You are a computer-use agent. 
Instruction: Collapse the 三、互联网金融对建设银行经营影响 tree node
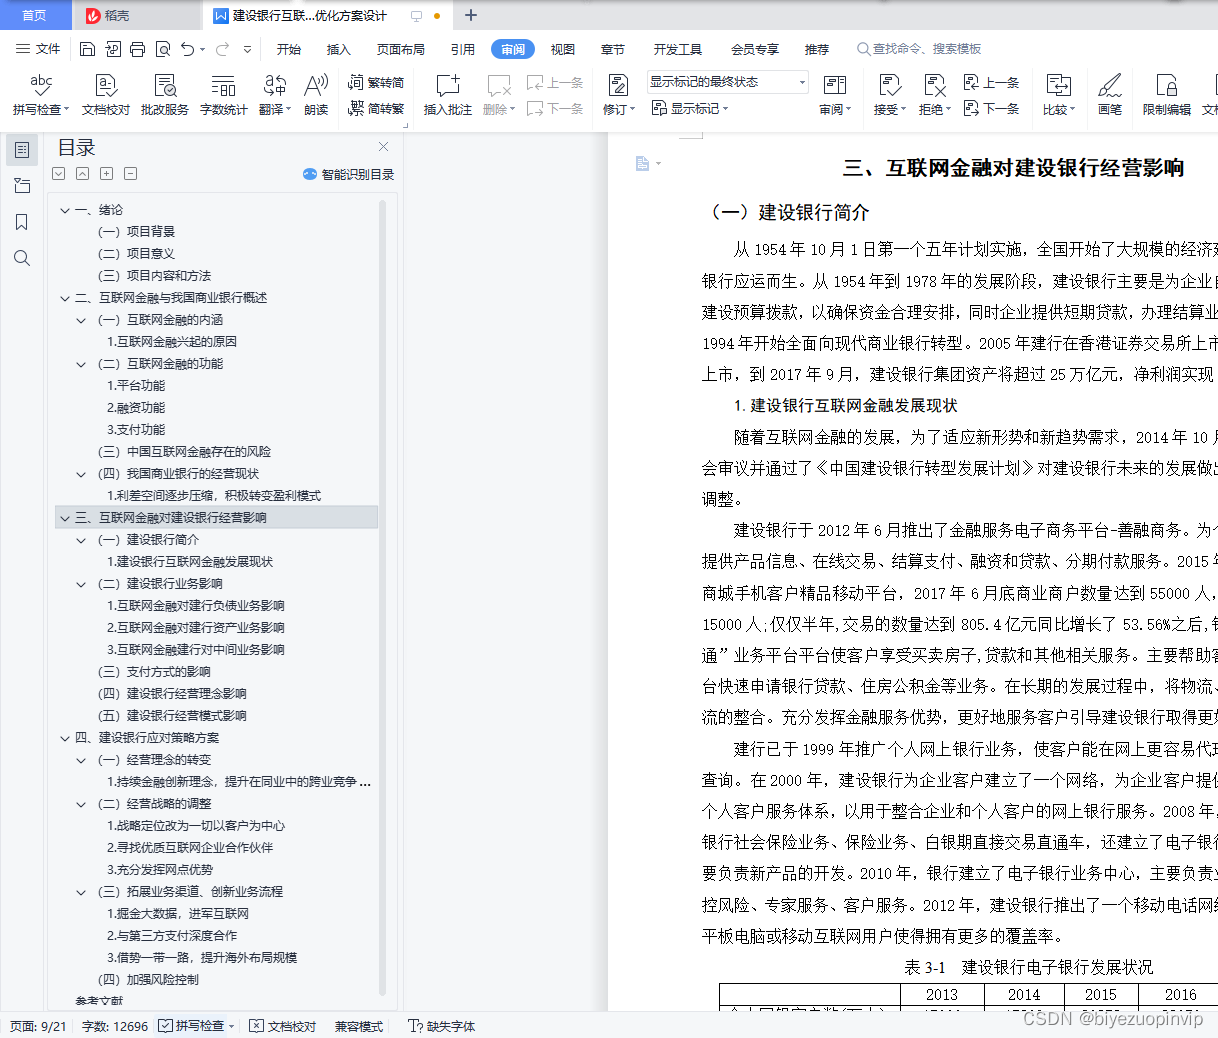(x=64, y=517)
